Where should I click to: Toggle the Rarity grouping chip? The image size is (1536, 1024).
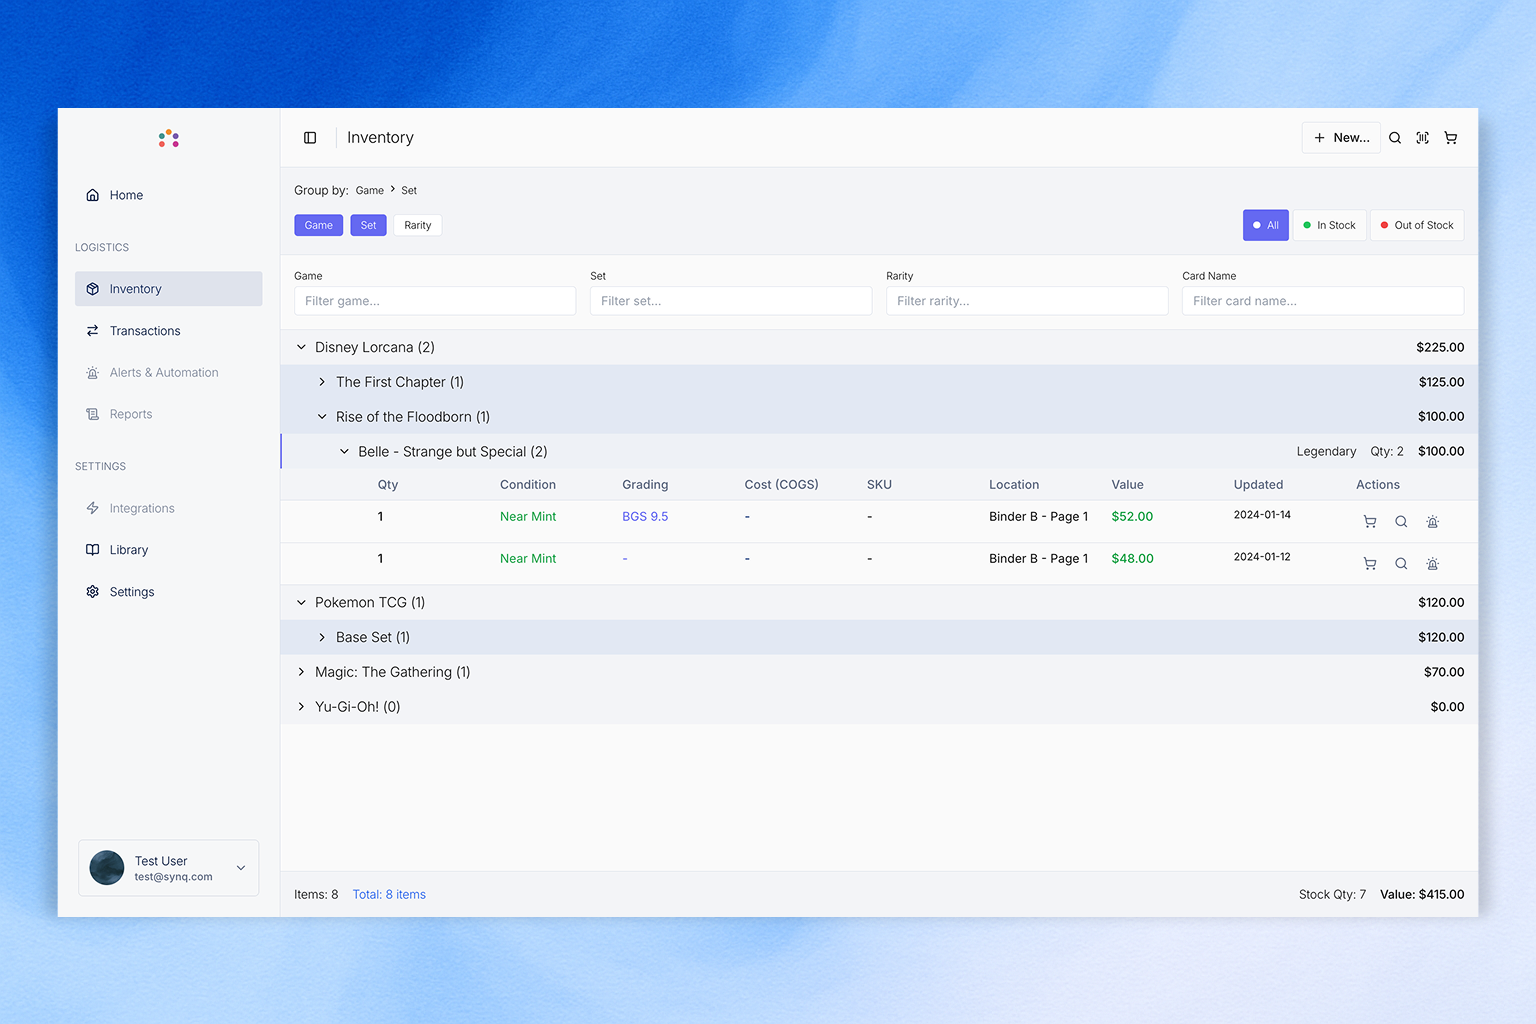pyautogui.click(x=417, y=225)
